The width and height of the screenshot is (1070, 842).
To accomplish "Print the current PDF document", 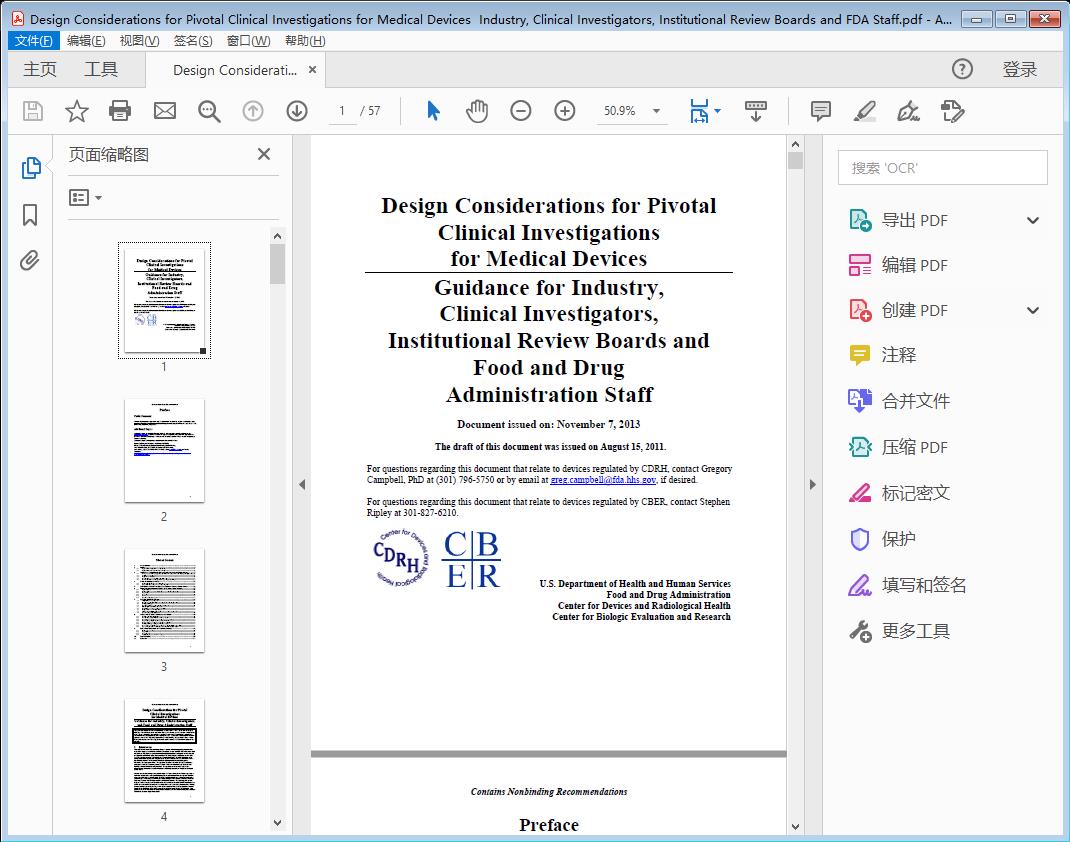I will point(120,111).
